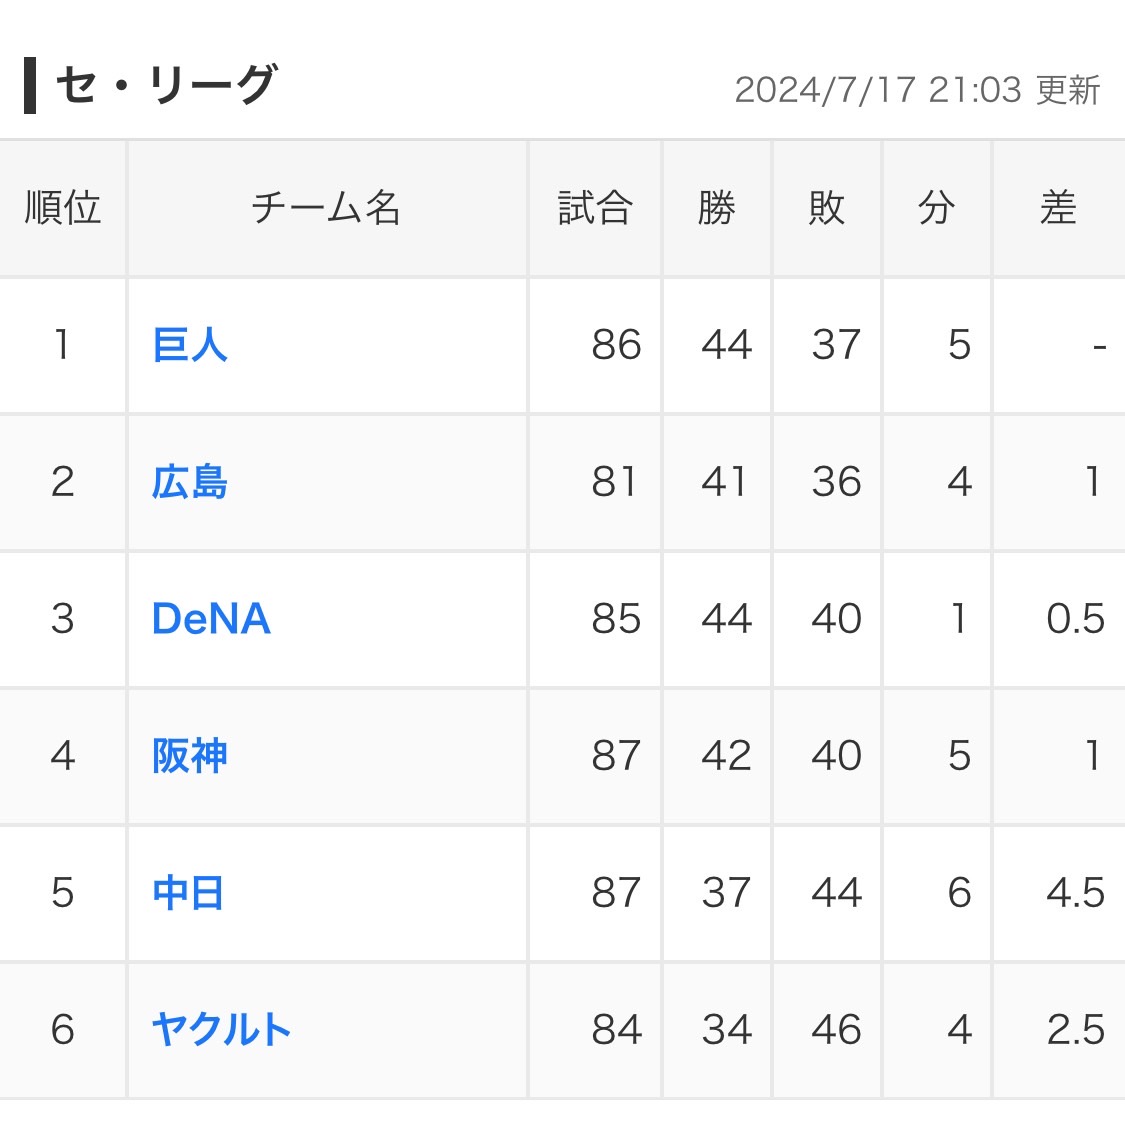Click the ヤクルト team link

221,1030
